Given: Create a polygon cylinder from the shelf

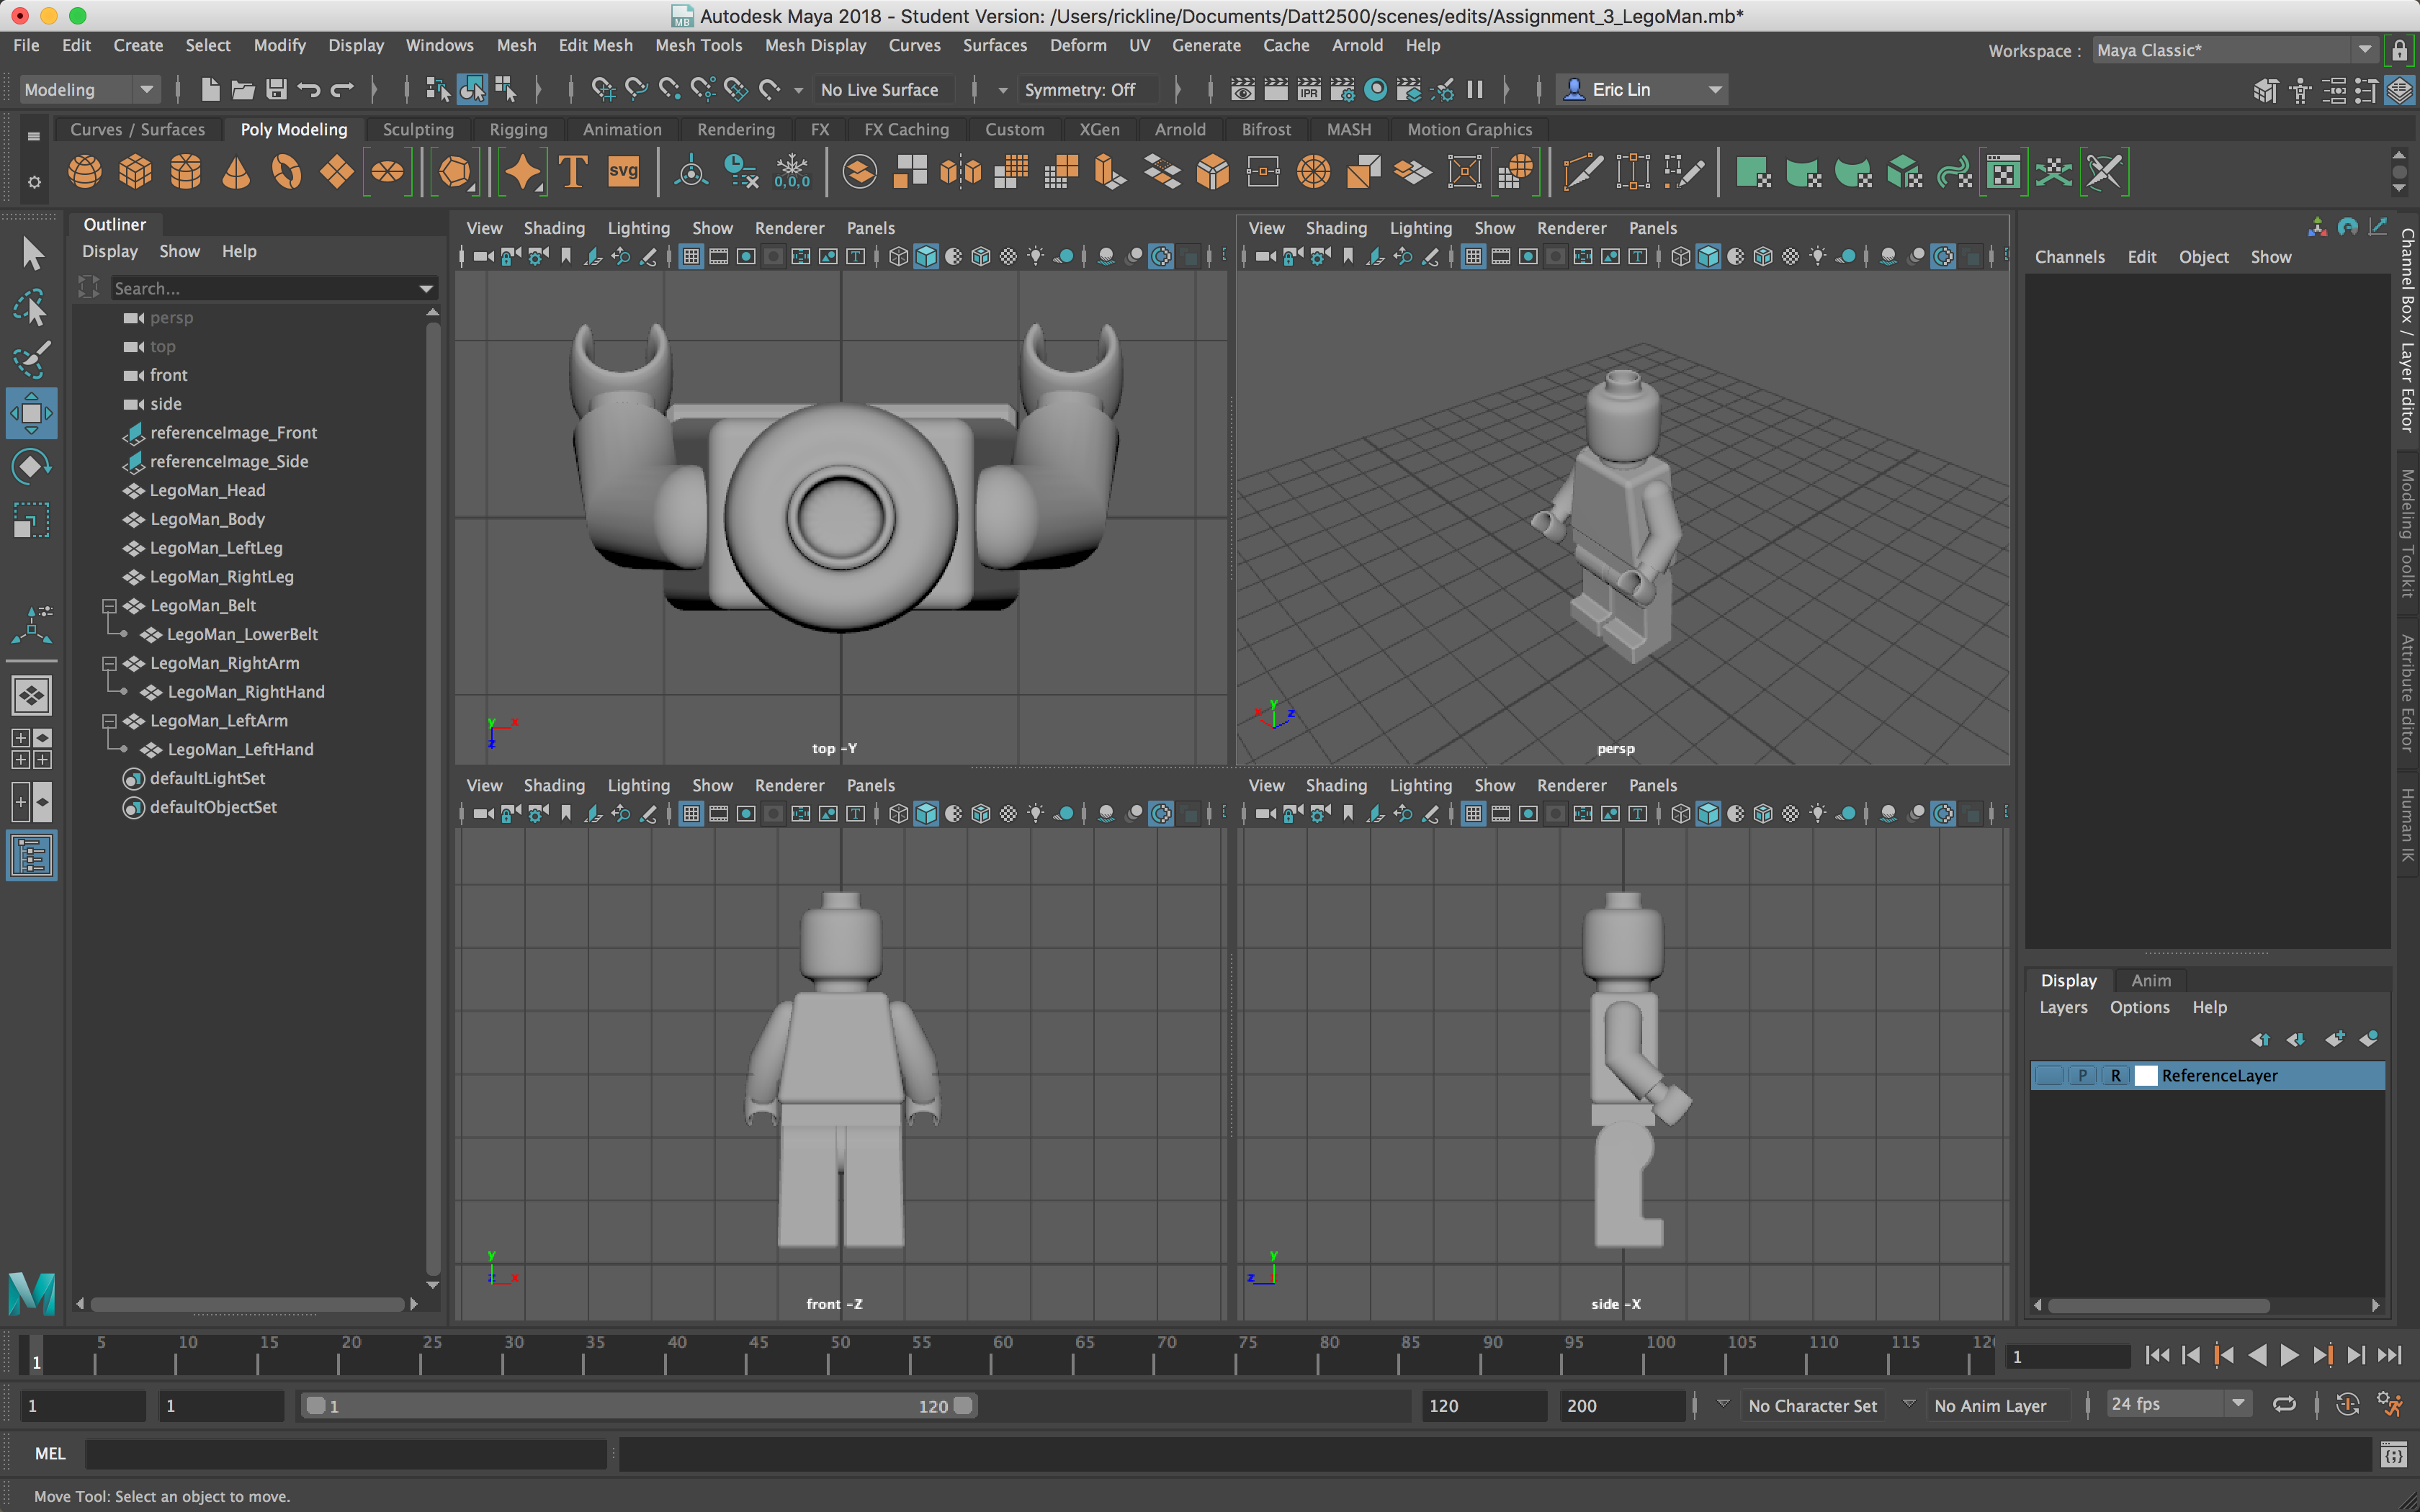Looking at the screenshot, I should 186,172.
